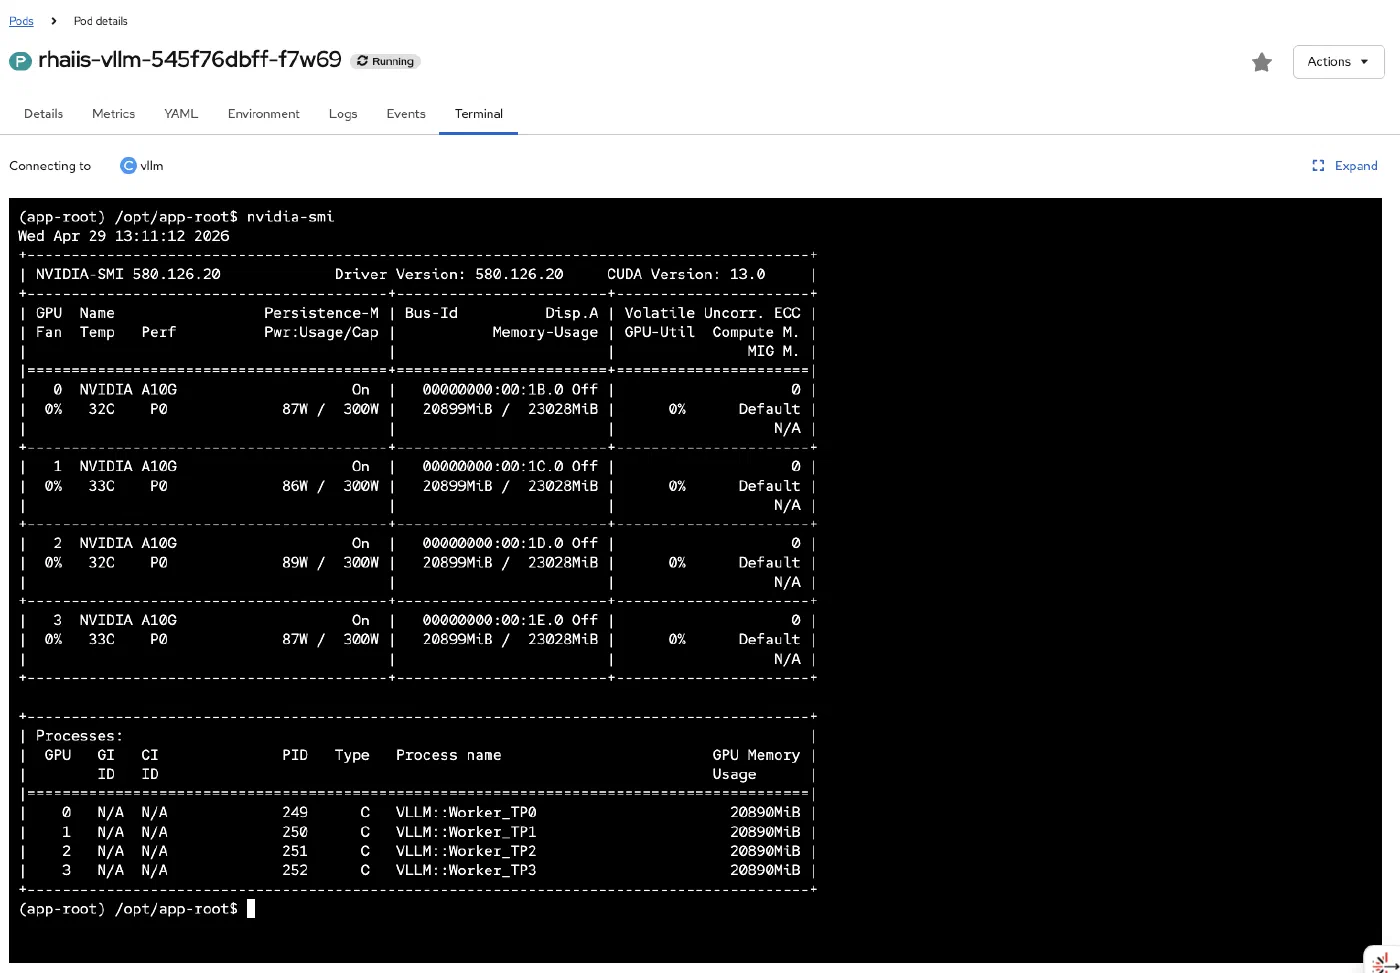The image size is (1400, 973).
Task: Click the favorite star icon
Action: 1262,62
